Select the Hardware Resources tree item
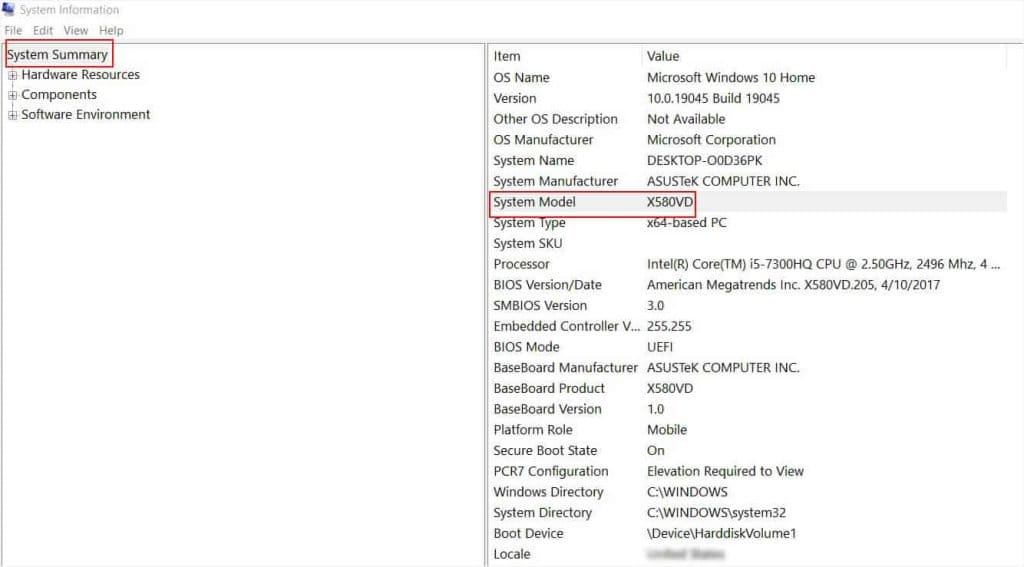The width and height of the screenshot is (1024, 567). click(80, 75)
